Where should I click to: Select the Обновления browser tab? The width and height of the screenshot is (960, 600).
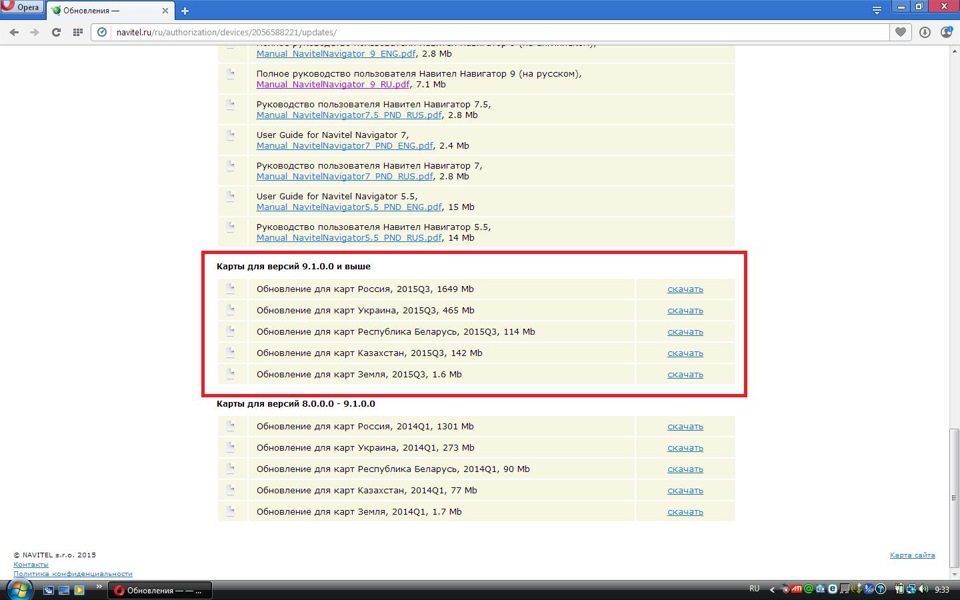[111, 10]
